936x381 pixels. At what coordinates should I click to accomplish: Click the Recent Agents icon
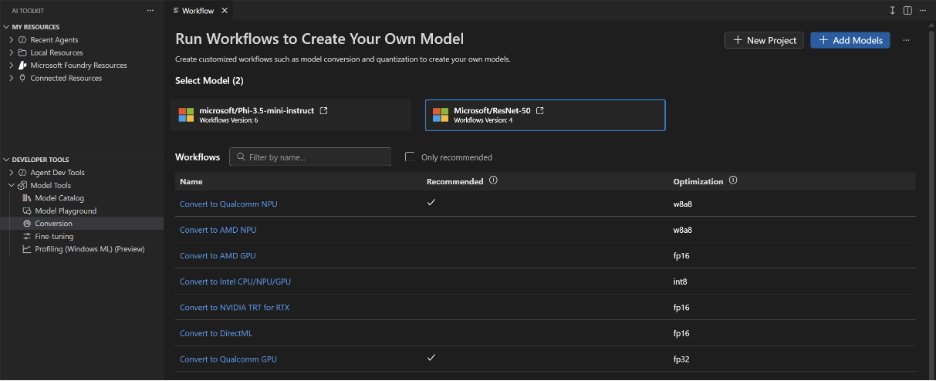click(x=23, y=40)
